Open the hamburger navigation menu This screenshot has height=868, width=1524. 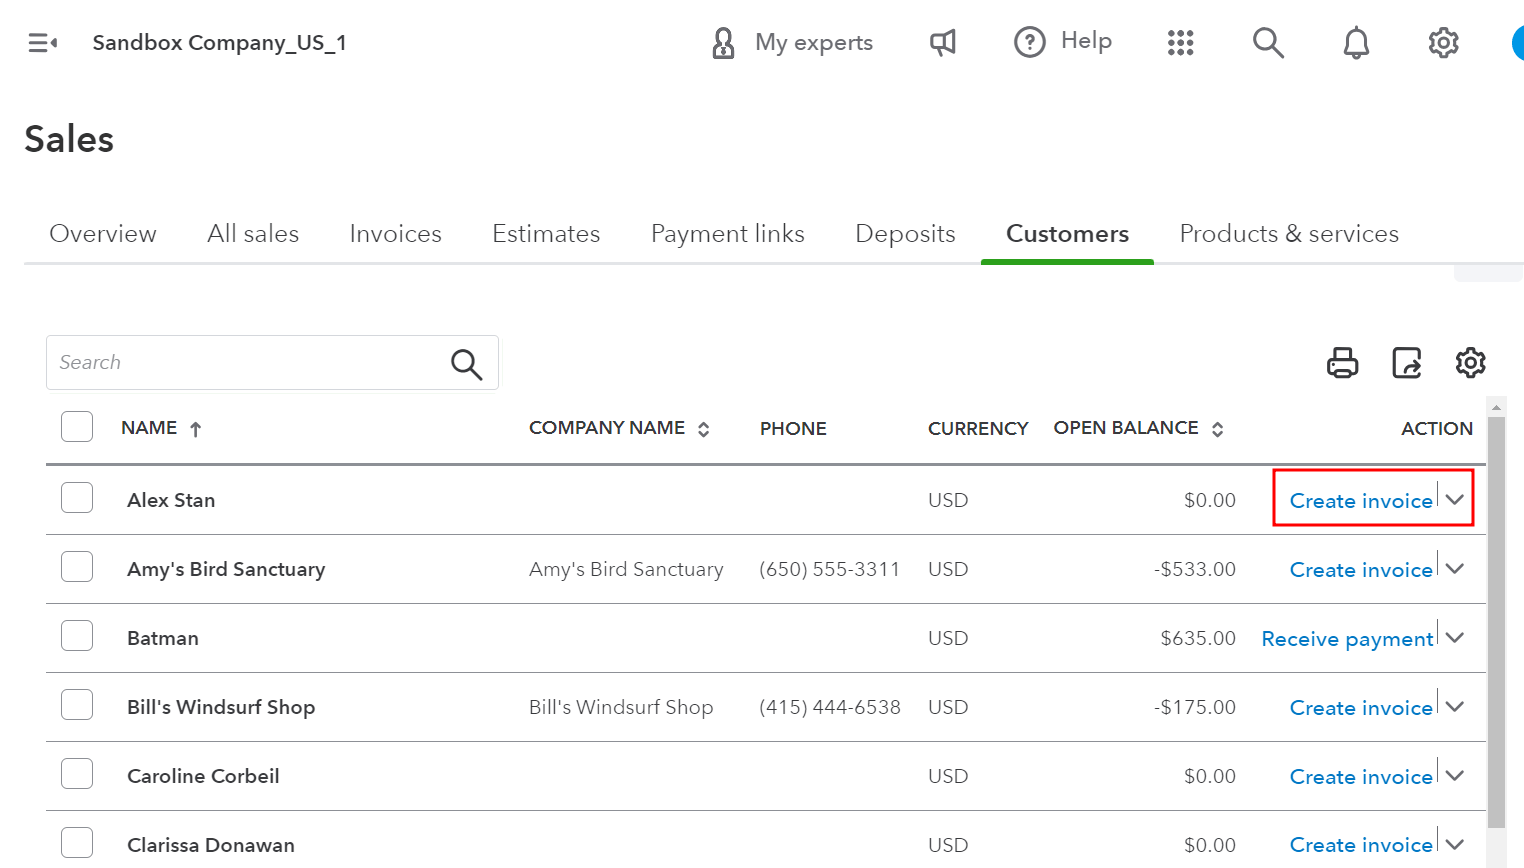[x=41, y=42]
